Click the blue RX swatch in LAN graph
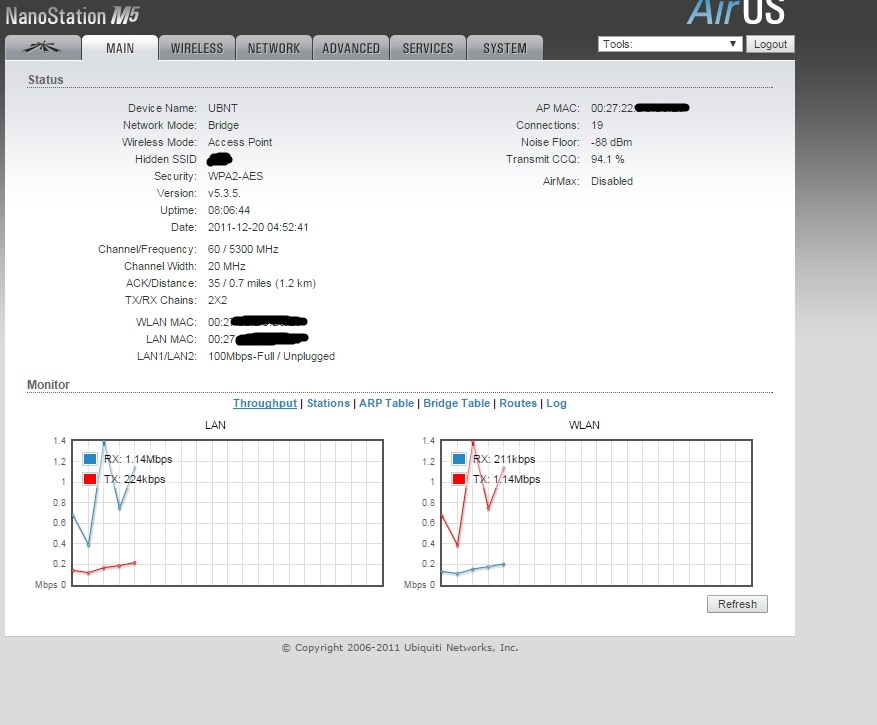This screenshot has width=877, height=725. [x=90, y=460]
